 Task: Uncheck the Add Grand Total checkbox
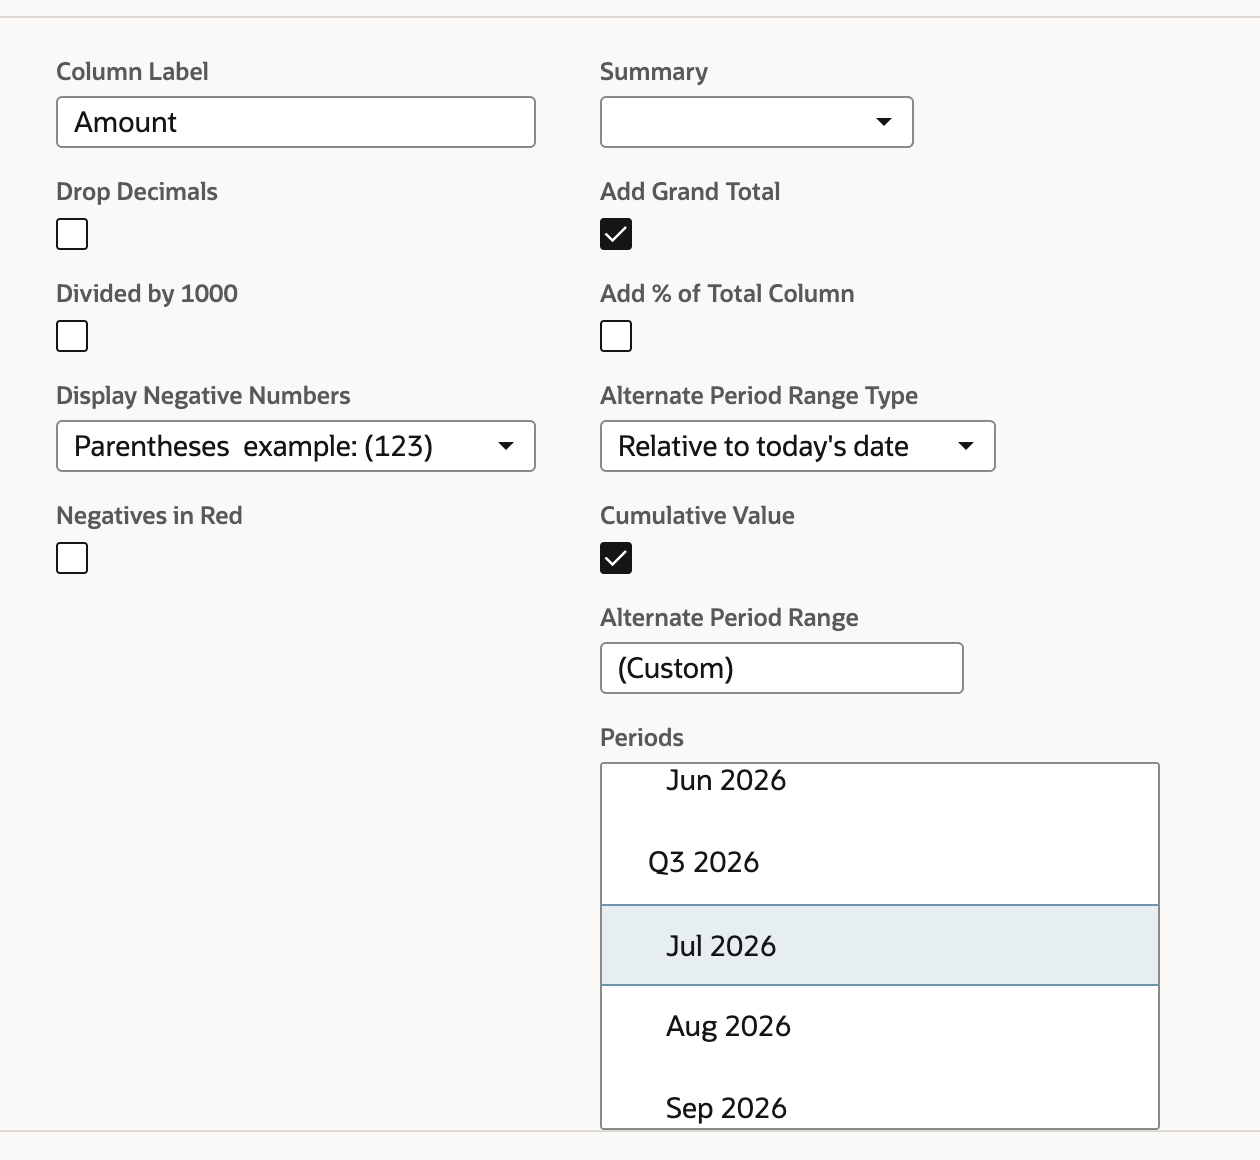[x=616, y=234]
